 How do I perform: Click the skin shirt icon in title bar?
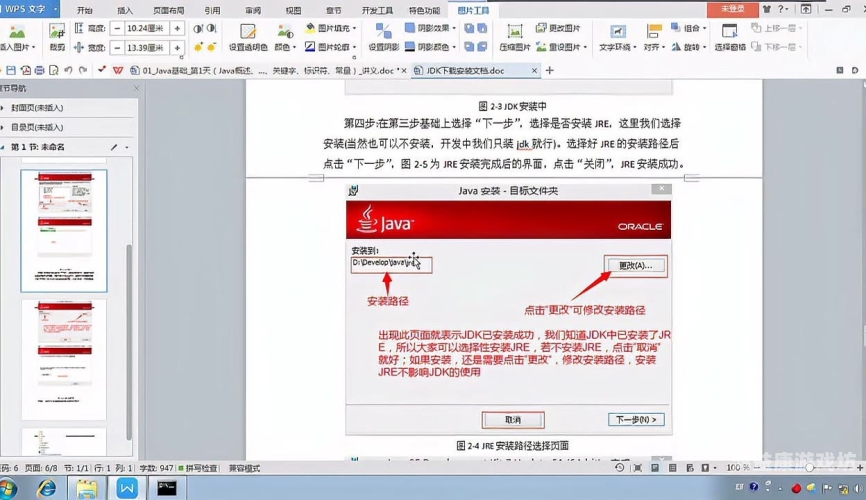click(x=767, y=9)
